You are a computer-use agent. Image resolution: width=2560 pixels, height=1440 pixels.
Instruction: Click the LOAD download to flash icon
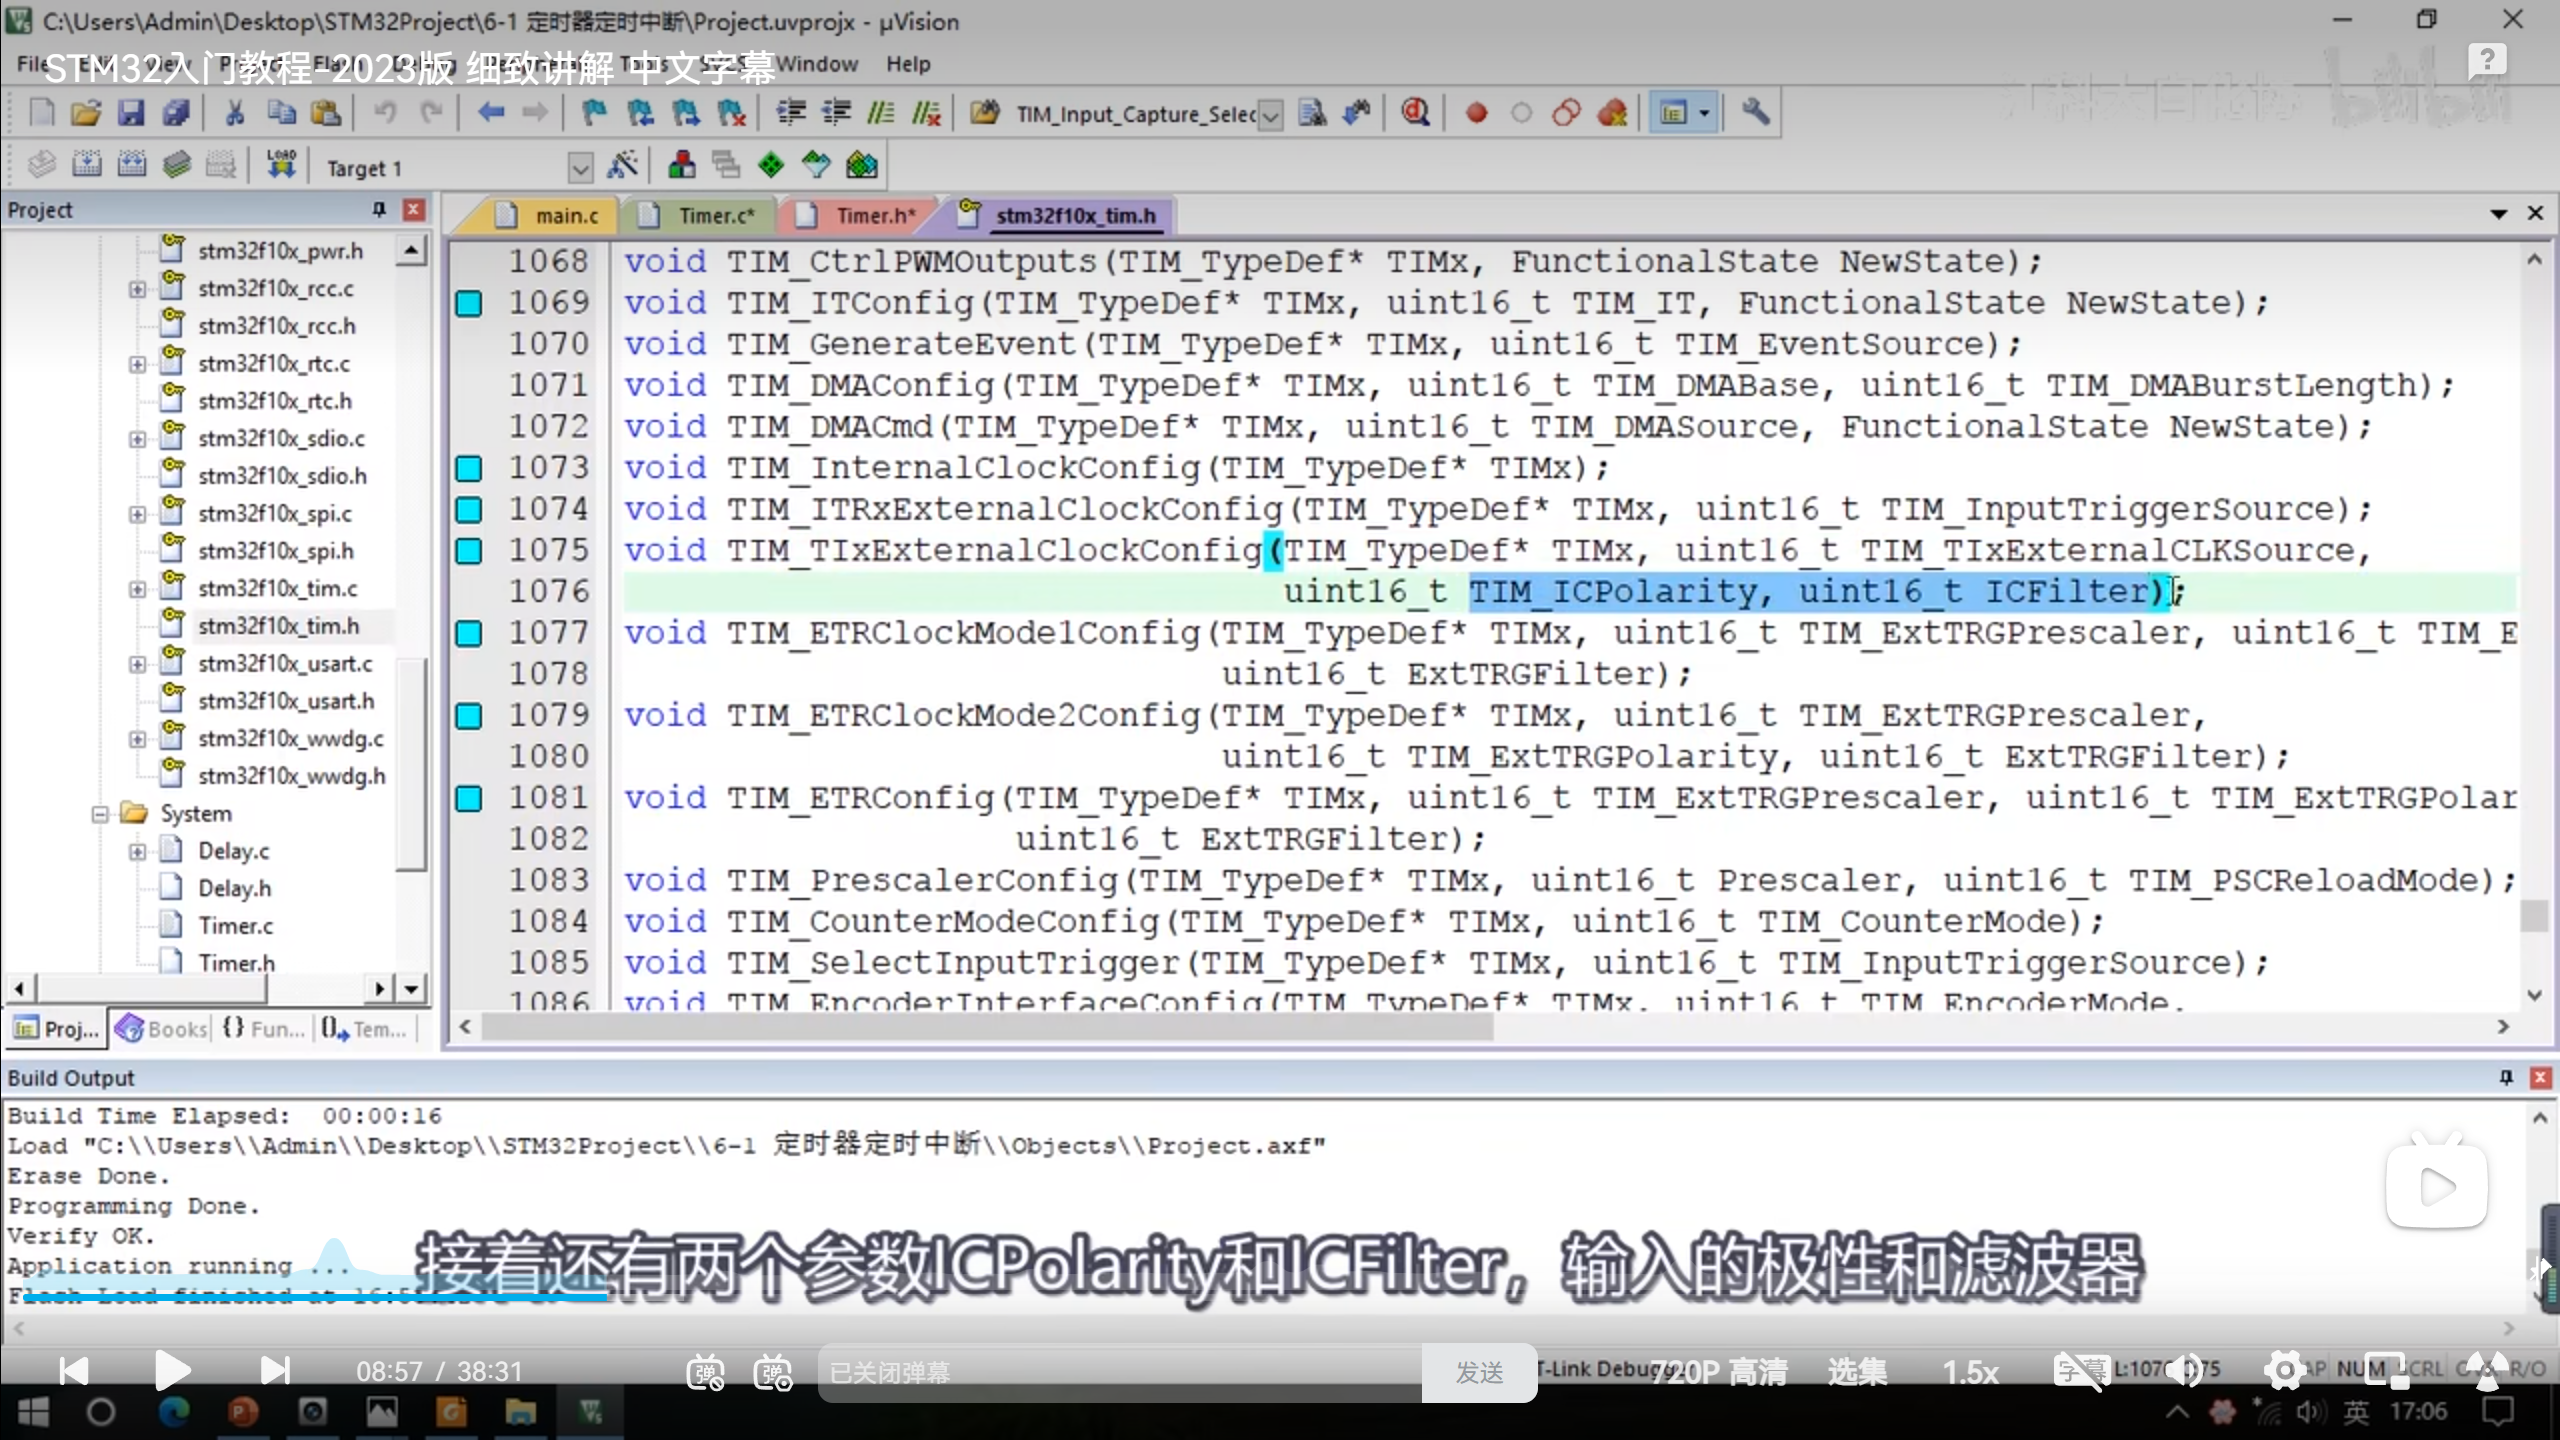tap(281, 166)
